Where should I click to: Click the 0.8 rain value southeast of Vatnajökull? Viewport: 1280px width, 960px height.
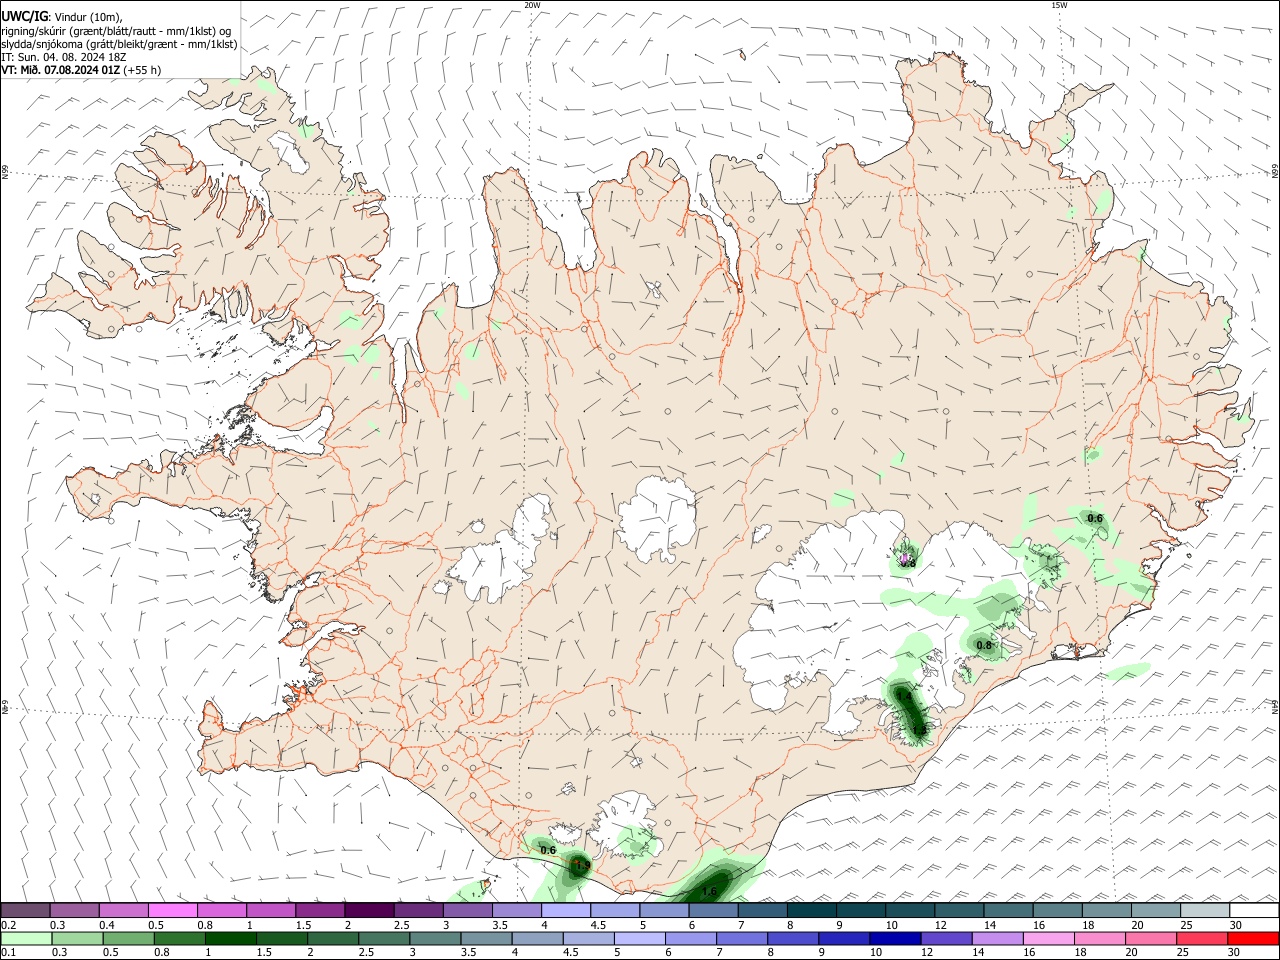[x=984, y=645]
